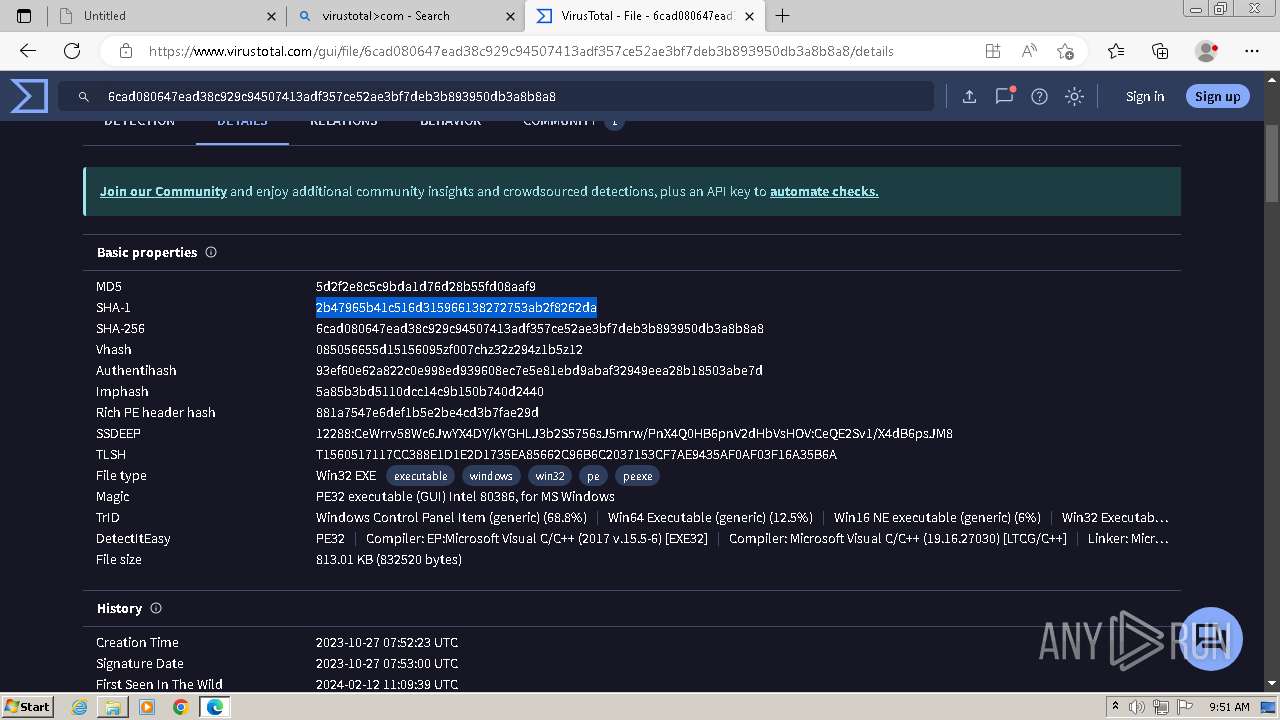Click the Basic properties info icon
The height and width of the screenshot is (720, 1280).
pyautogui.click(x=211, y=252)
